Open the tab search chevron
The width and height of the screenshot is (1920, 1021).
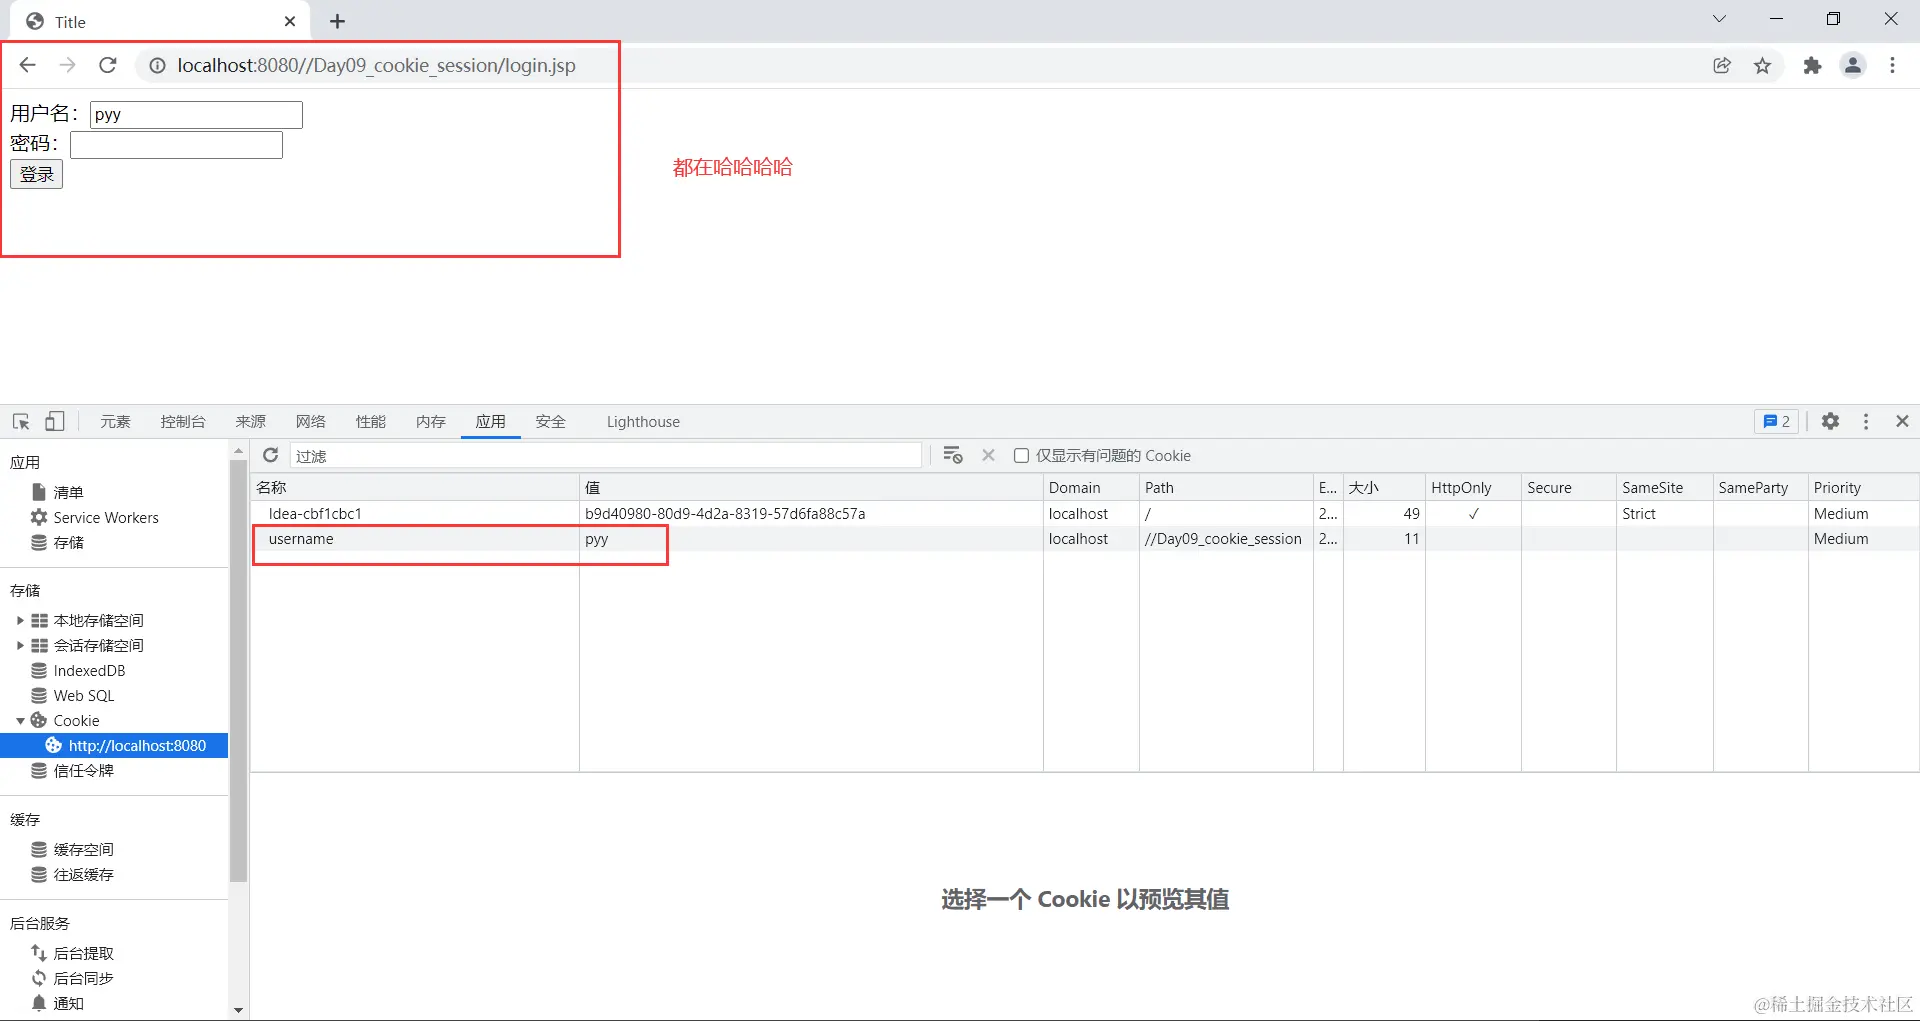pyautogui.click(x=1719, y=19)
